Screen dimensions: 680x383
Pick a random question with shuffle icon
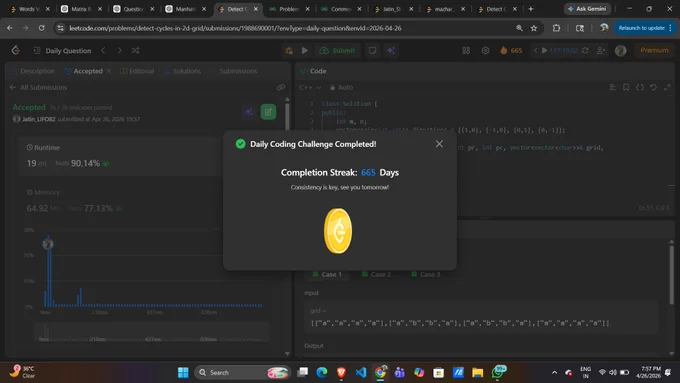(x=135, y=50)
